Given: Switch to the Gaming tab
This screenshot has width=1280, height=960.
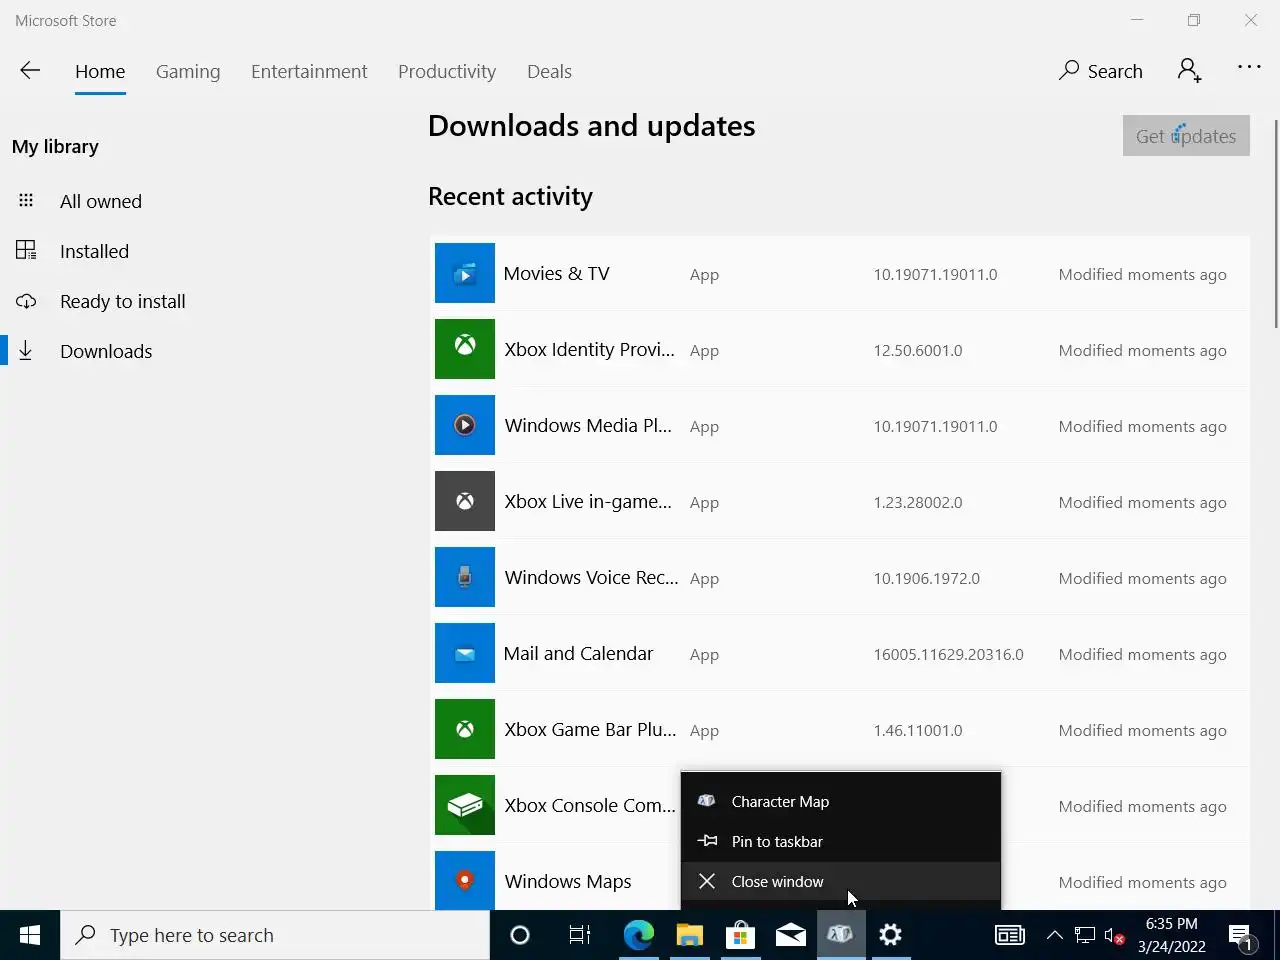Looking at the screenshot, I should pos(188,71).
